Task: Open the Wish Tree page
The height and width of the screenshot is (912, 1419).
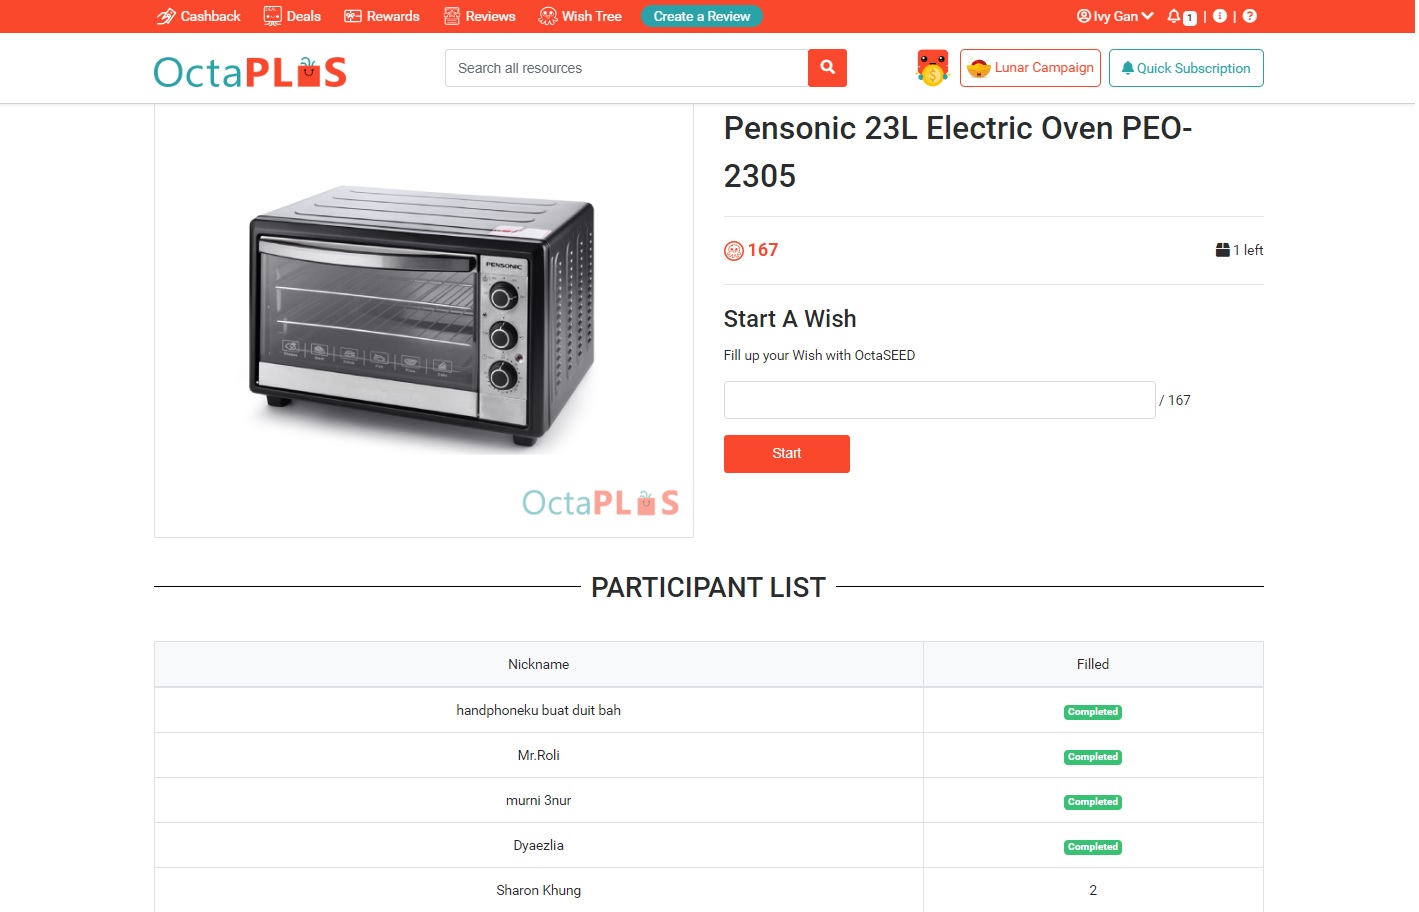Action: click(x=580, y=16)
